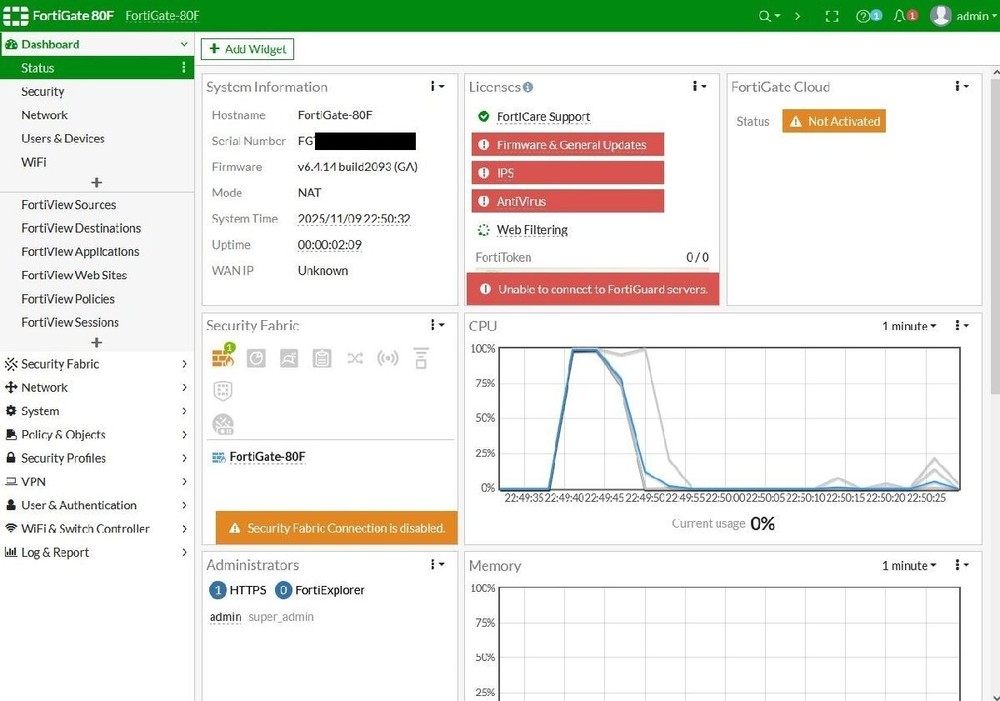Click the FortiGate 80F logo icon
This screenshot has width=1000, height=701.
tap(16, 16)
